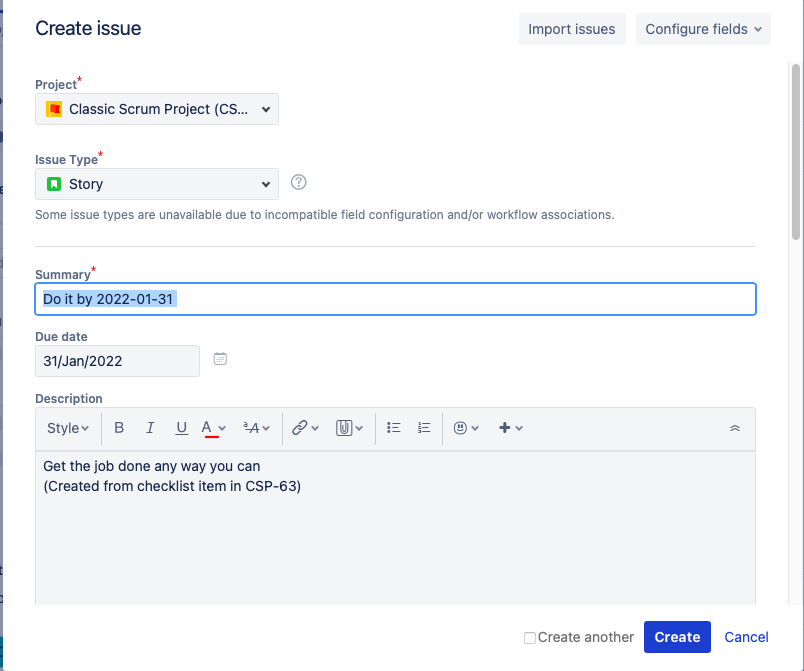Open Configure fields menu
Viewport: 804px width, 671px height.
tap(703, 29)
